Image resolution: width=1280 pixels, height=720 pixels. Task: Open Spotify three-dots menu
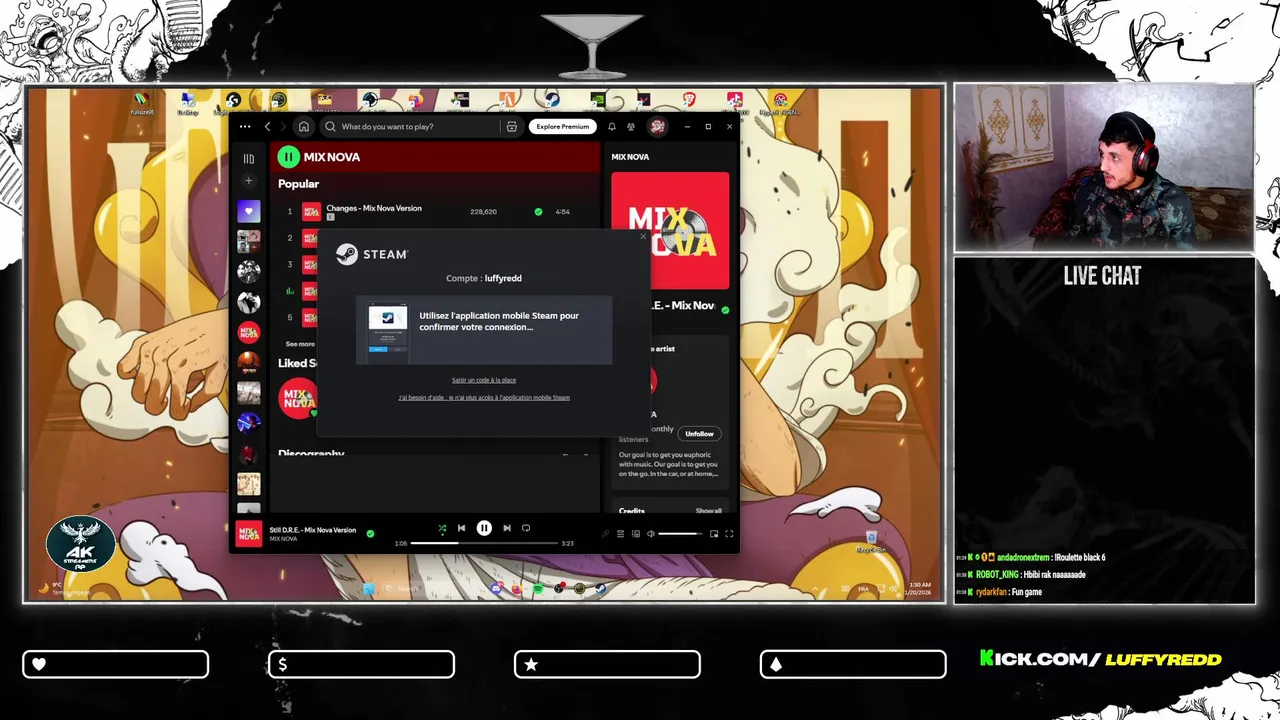(245, 127)
